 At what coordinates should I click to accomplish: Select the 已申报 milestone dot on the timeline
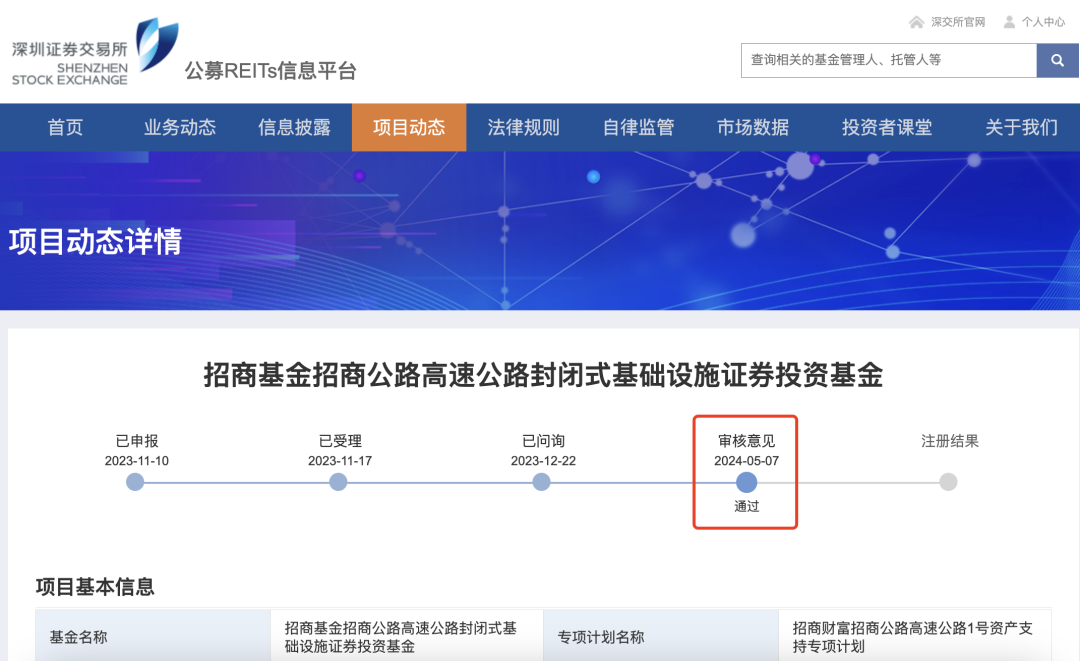point(135,482)
